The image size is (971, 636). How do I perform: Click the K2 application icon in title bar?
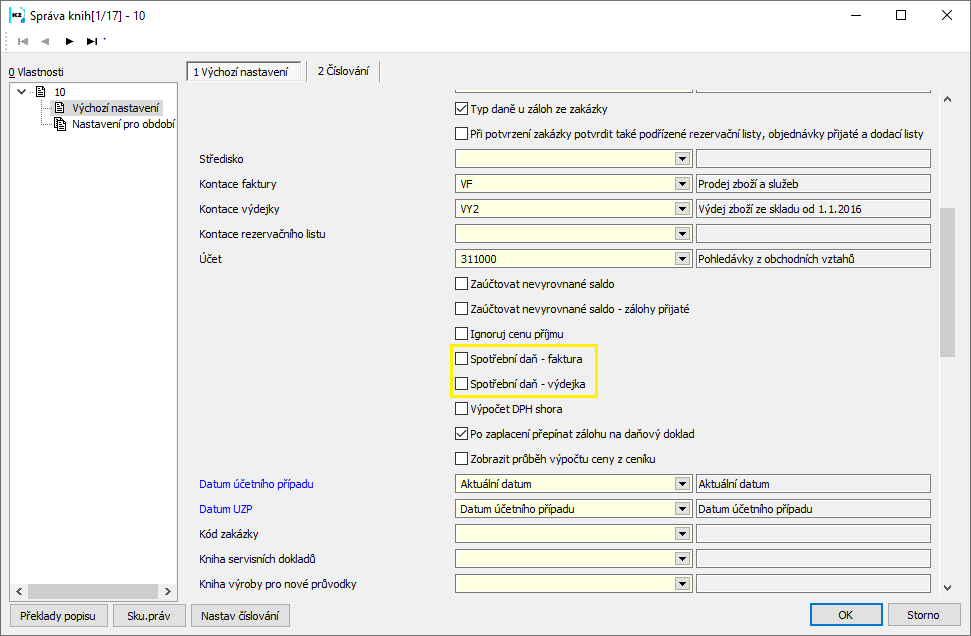pyautogui.click(x=17, y=15)
